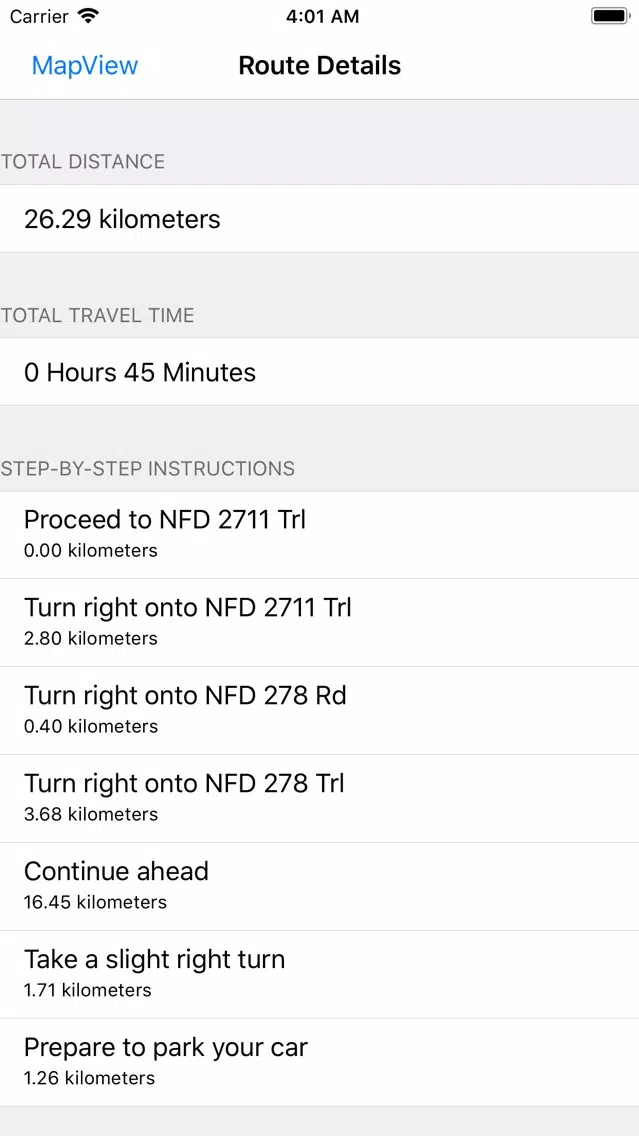The image size is (639, 1136).
Task: Tap the Step-by-Step Instructions header
Action: coord(148,469)
